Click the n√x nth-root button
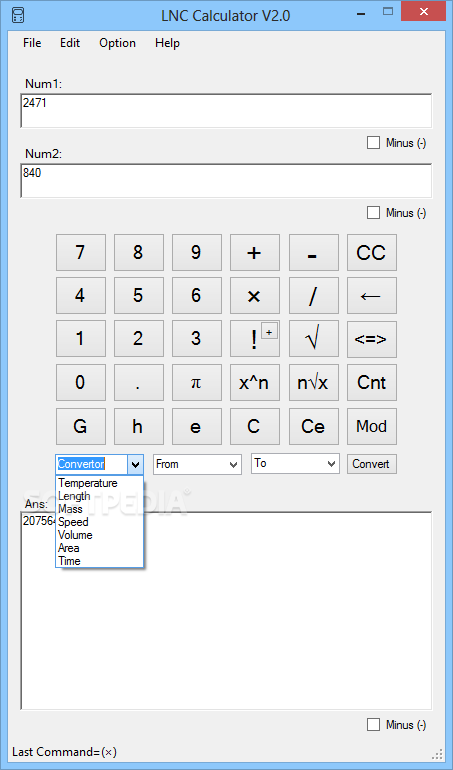 click(313, 383)
